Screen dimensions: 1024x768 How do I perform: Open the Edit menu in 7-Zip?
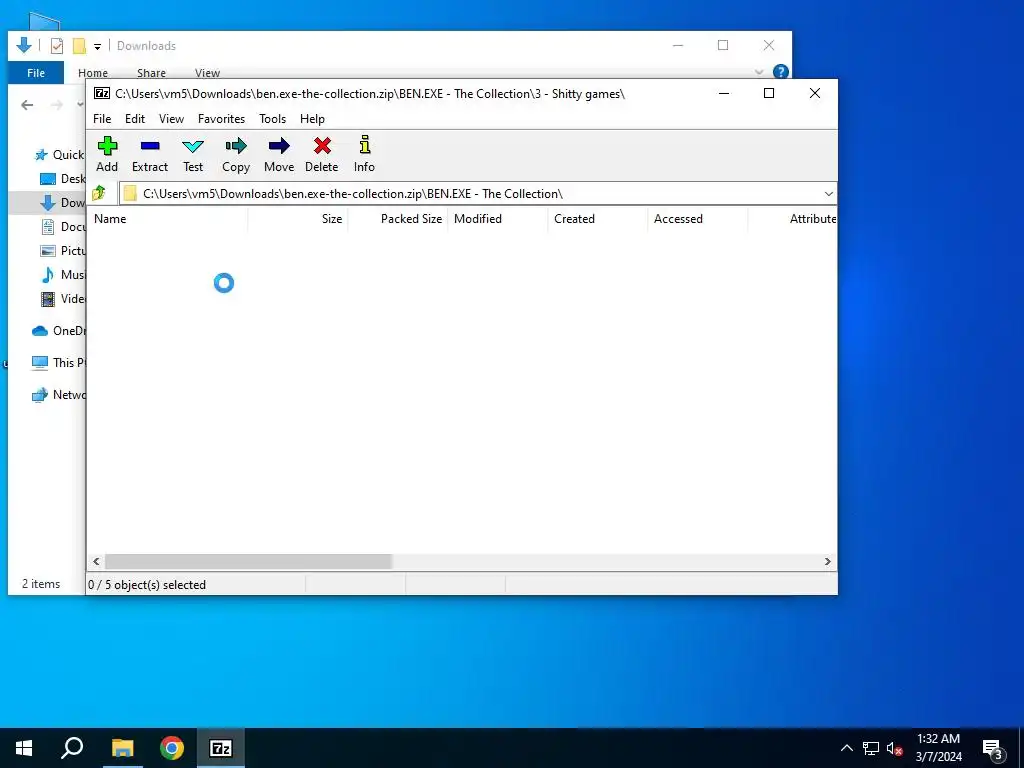tap(135, 119)
